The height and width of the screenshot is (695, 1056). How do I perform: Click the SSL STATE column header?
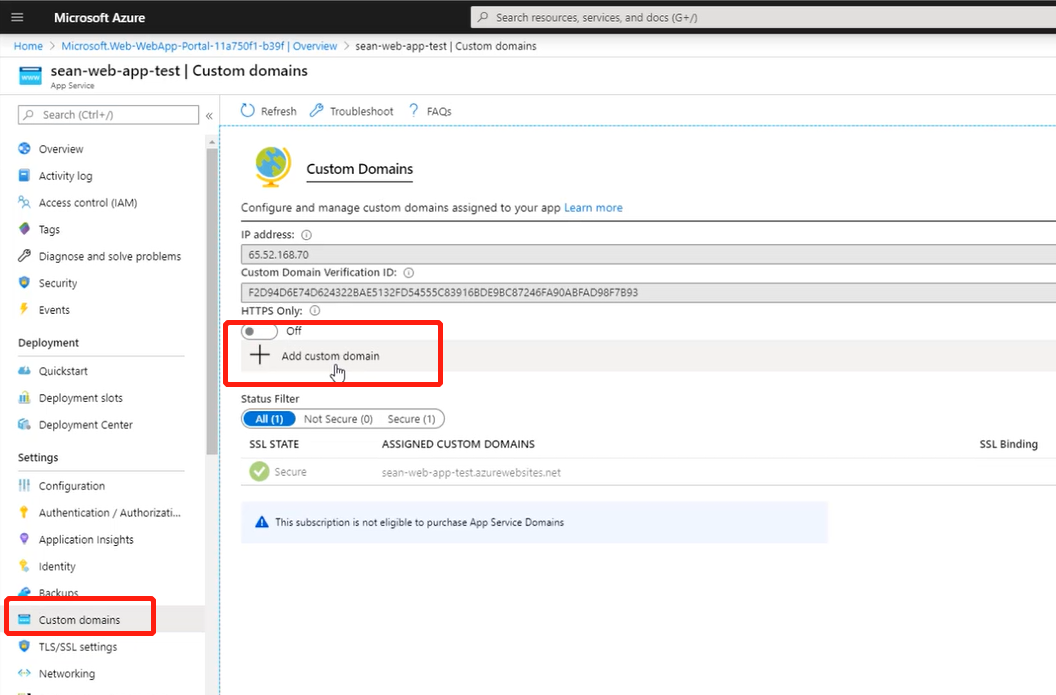pos(274,444)
